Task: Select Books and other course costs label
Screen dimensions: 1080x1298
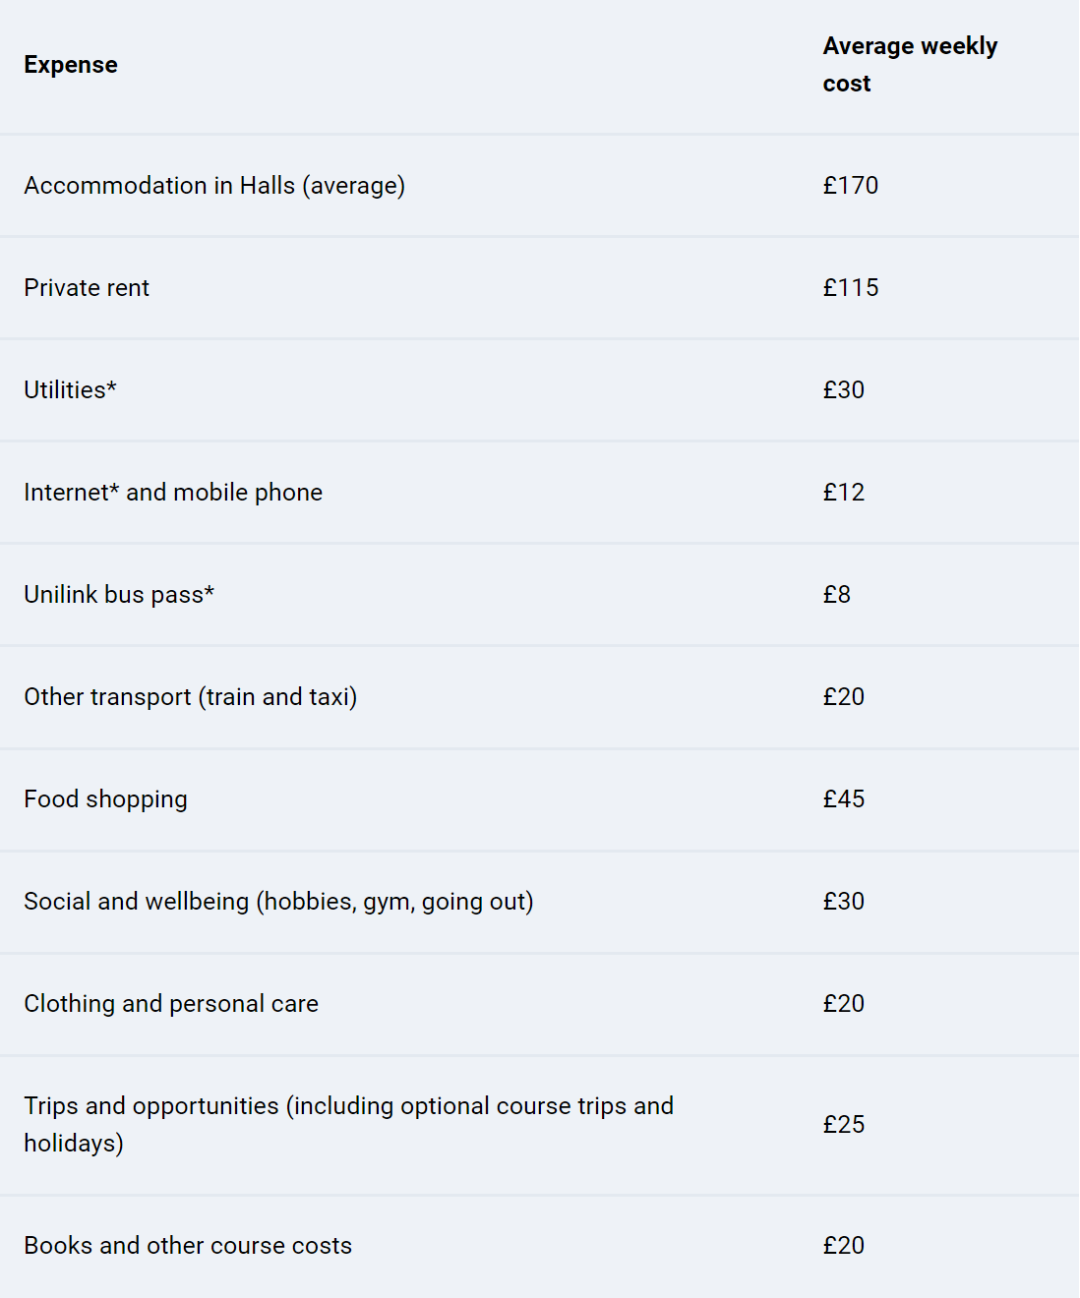Action: click(188, 1246)
